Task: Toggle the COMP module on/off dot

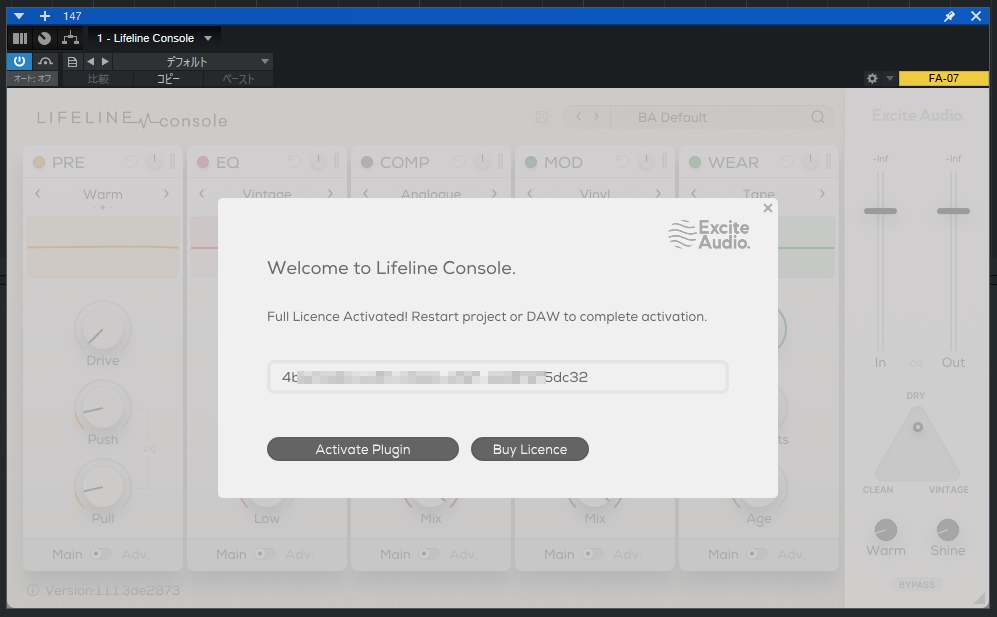Action: pyautogui.click(x=367, y=162)
